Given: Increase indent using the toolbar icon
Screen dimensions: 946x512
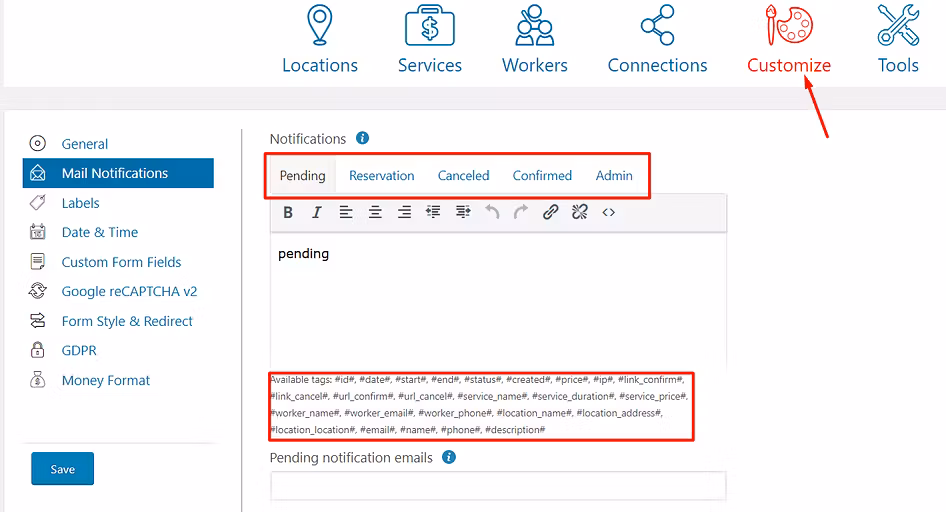Looking at the screenshot, I should pyautogui.click(x=462, y=212).
